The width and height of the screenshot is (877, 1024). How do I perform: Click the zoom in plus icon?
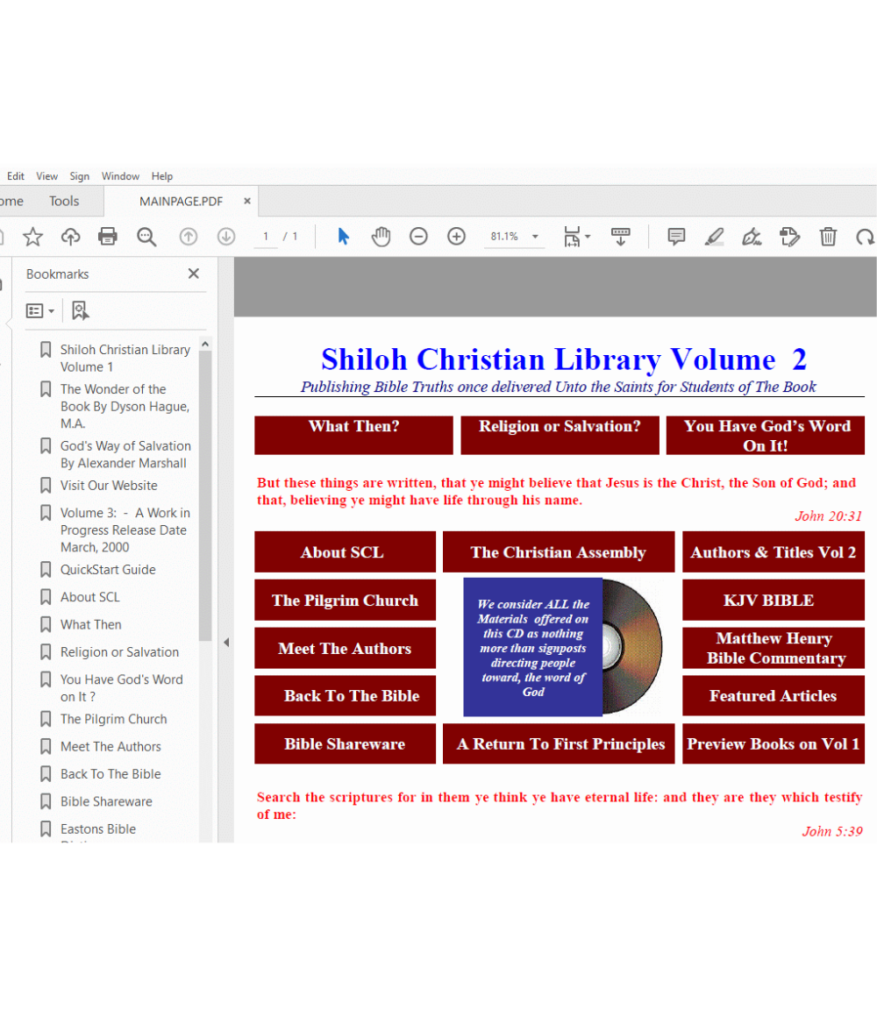[456, 237]
